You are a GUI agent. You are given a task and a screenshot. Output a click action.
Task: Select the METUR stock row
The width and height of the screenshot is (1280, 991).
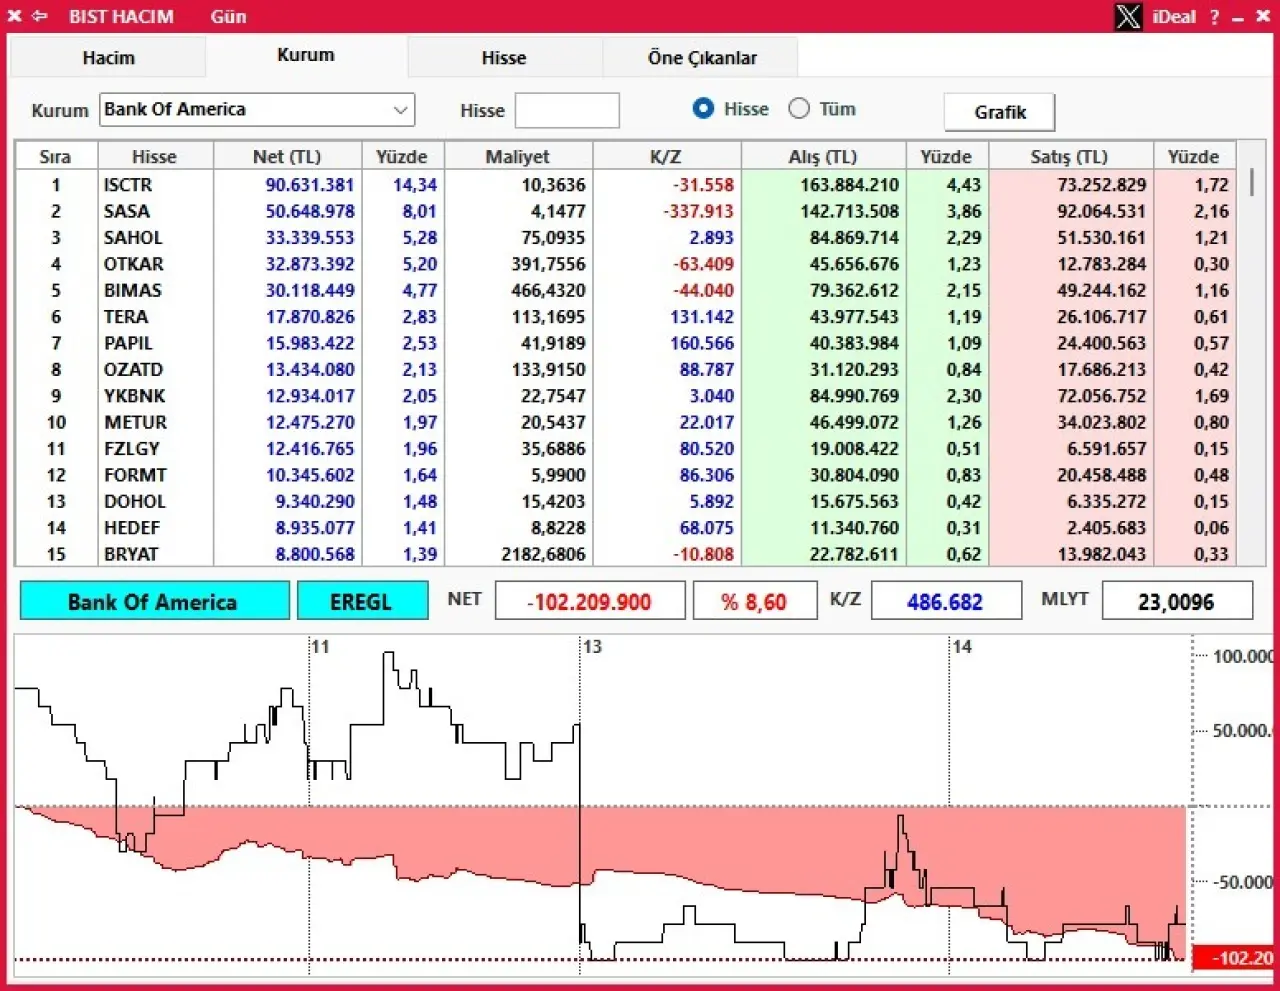pyautogui.click(x=626, y=422)
